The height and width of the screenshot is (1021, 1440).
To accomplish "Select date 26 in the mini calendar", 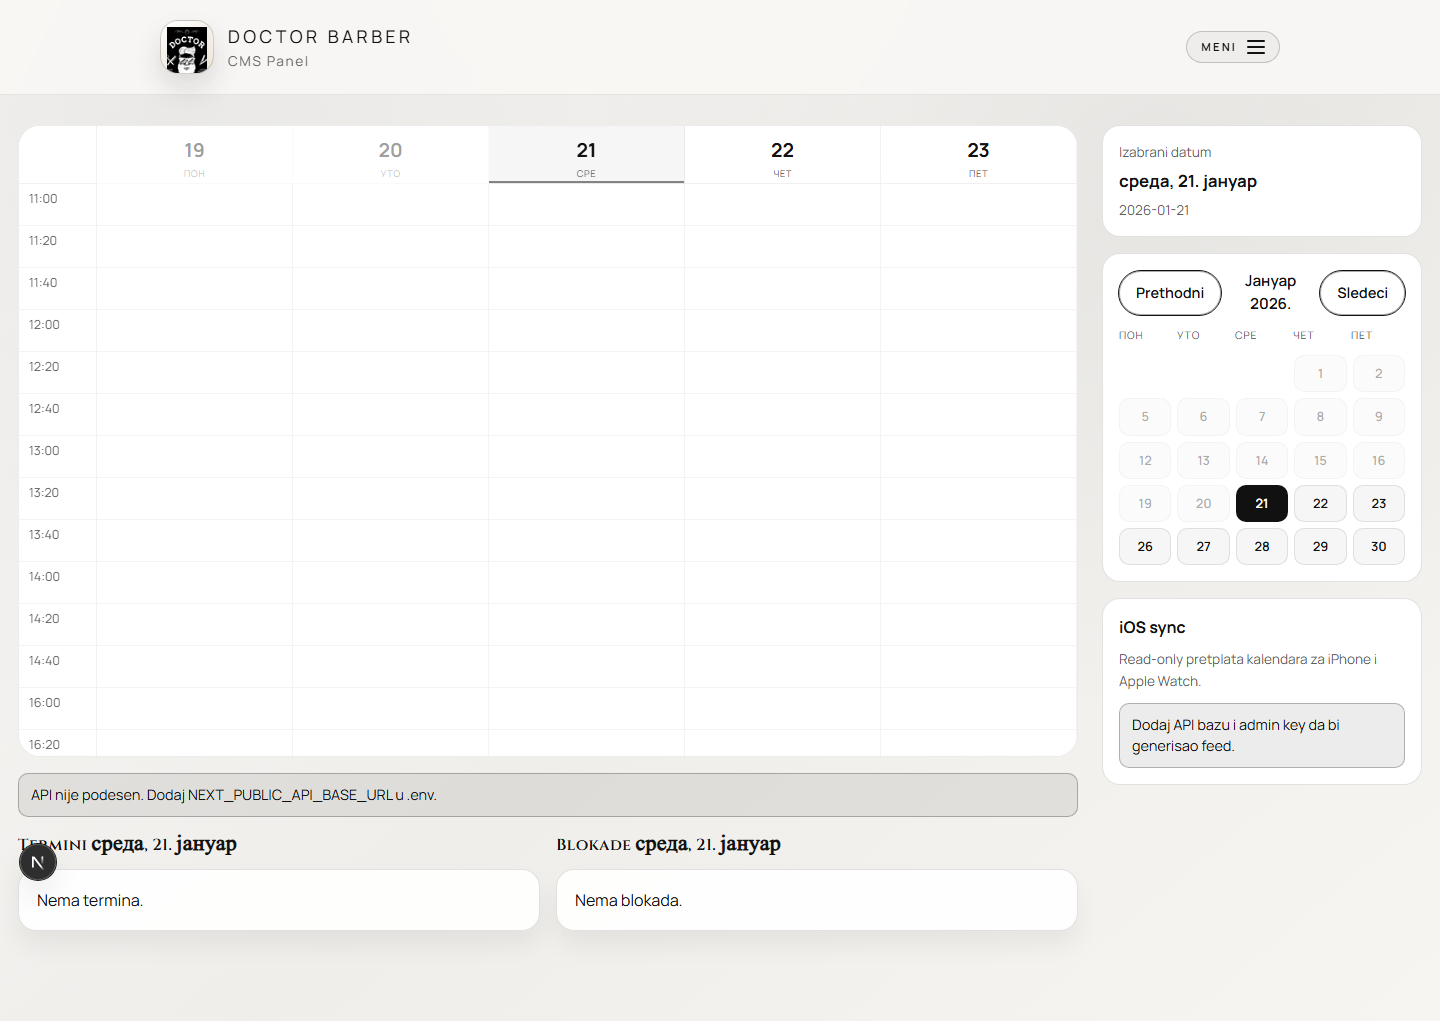I will (x=1144, y=546).
